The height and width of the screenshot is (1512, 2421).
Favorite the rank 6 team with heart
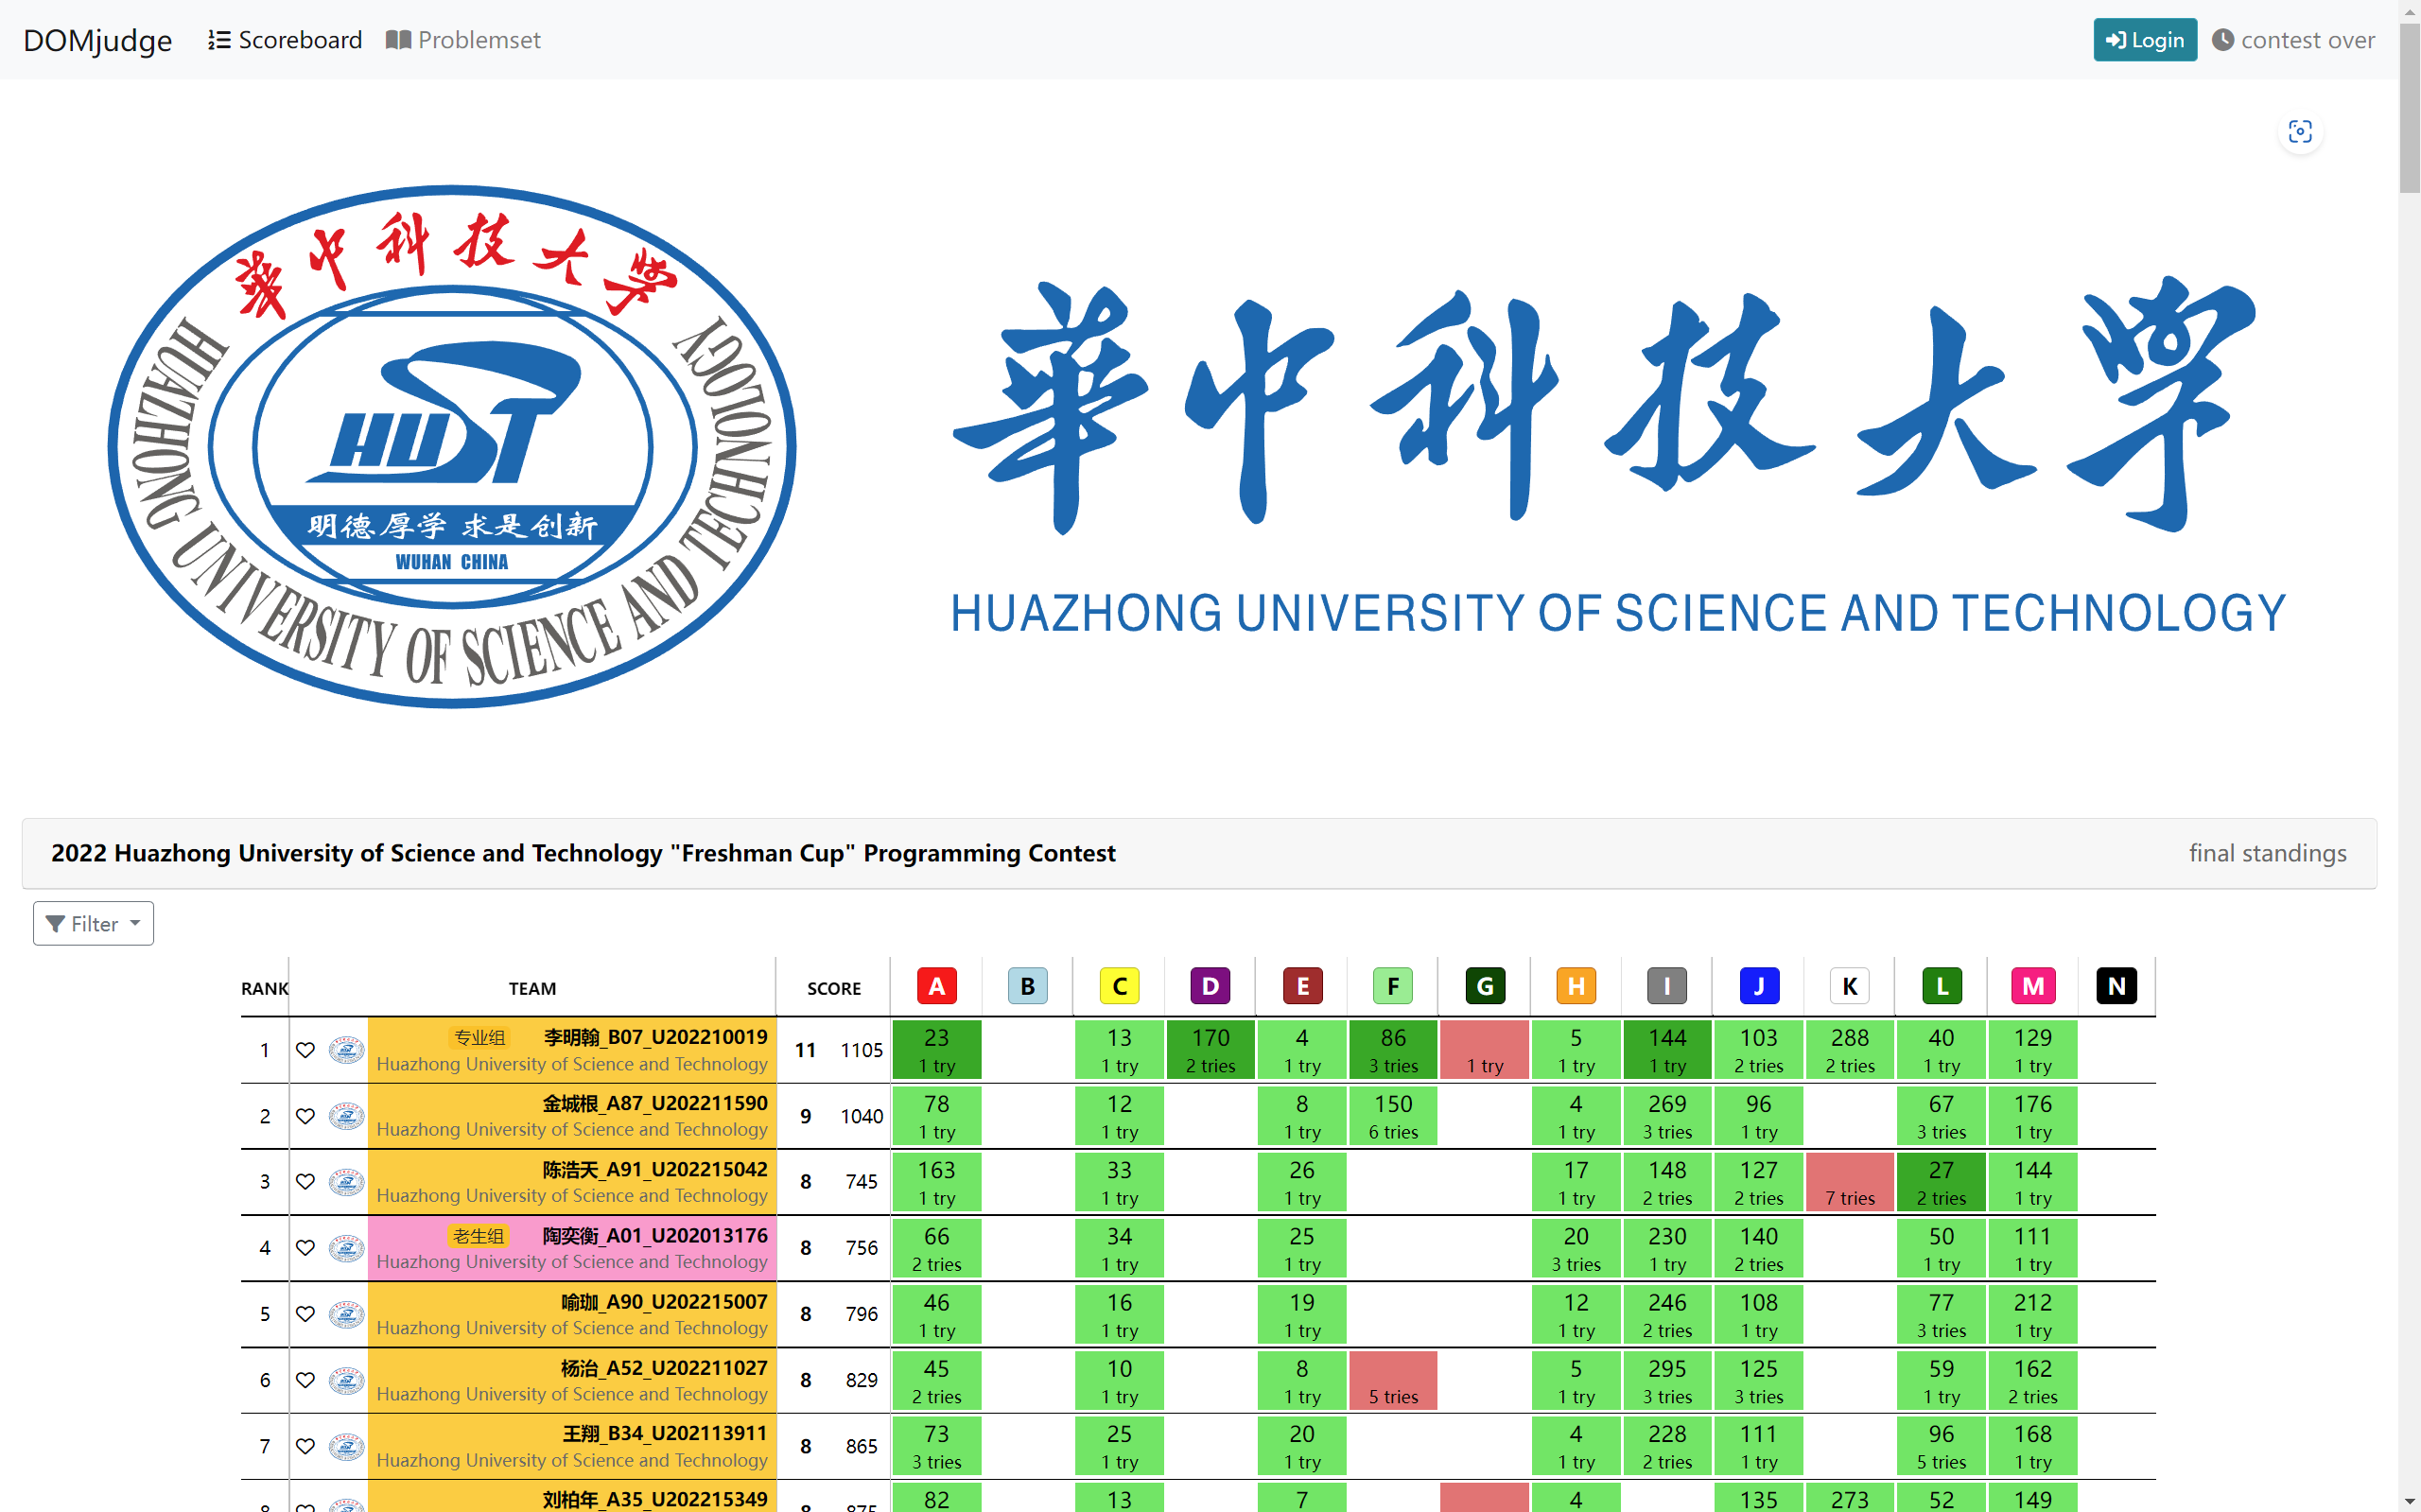pos(305,1380)
